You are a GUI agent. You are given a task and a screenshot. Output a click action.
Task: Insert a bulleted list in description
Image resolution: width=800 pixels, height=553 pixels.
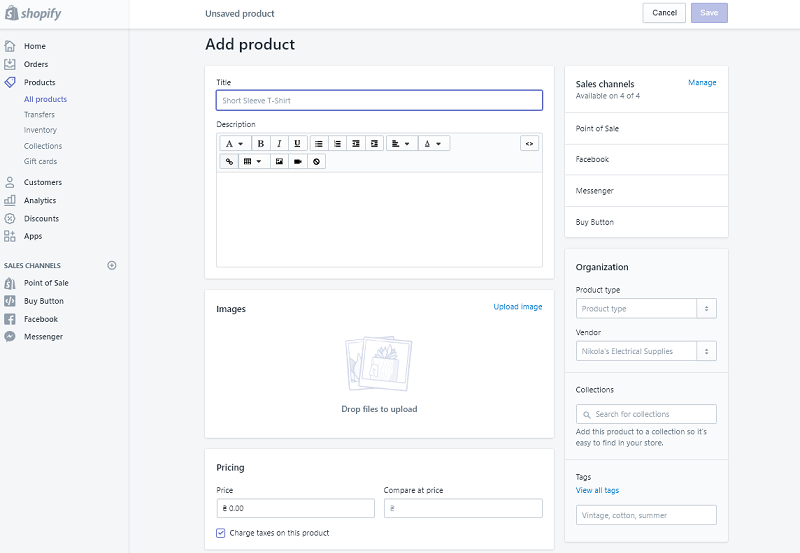tap(319, 144)
